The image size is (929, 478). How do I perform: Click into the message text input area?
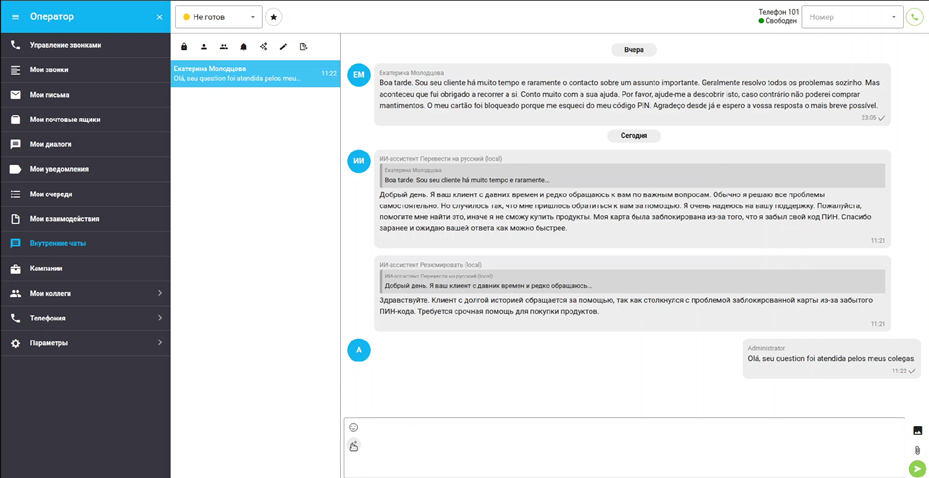[x=633, y=448]
